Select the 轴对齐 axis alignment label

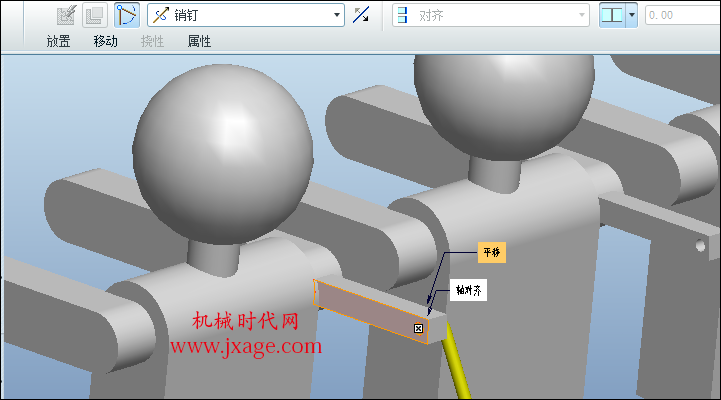pyautogui.click(x=468, y=290)
